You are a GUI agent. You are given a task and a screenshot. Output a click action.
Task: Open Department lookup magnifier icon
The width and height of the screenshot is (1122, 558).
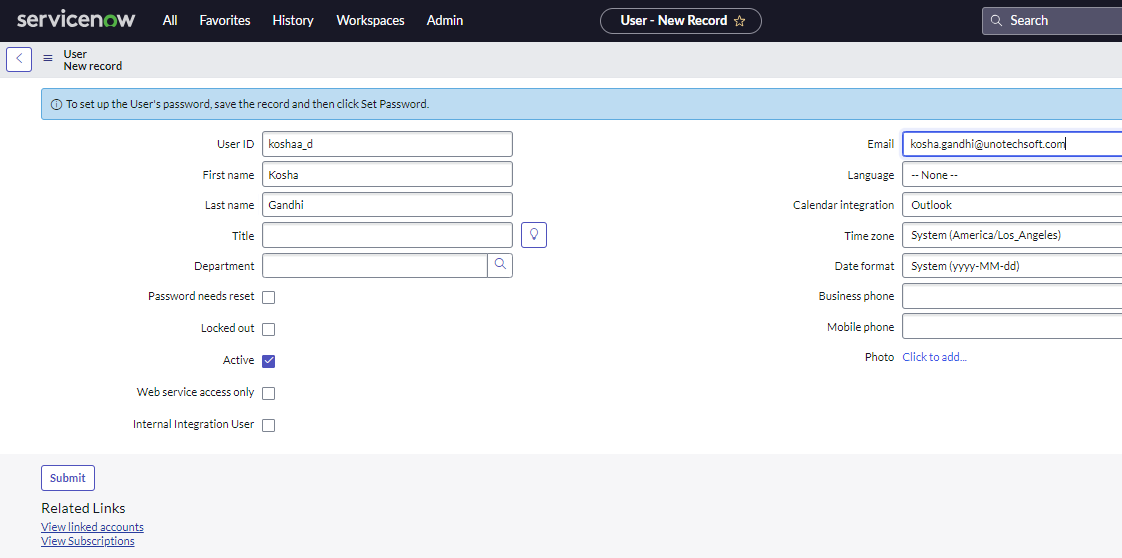click(x=500, y=266)
